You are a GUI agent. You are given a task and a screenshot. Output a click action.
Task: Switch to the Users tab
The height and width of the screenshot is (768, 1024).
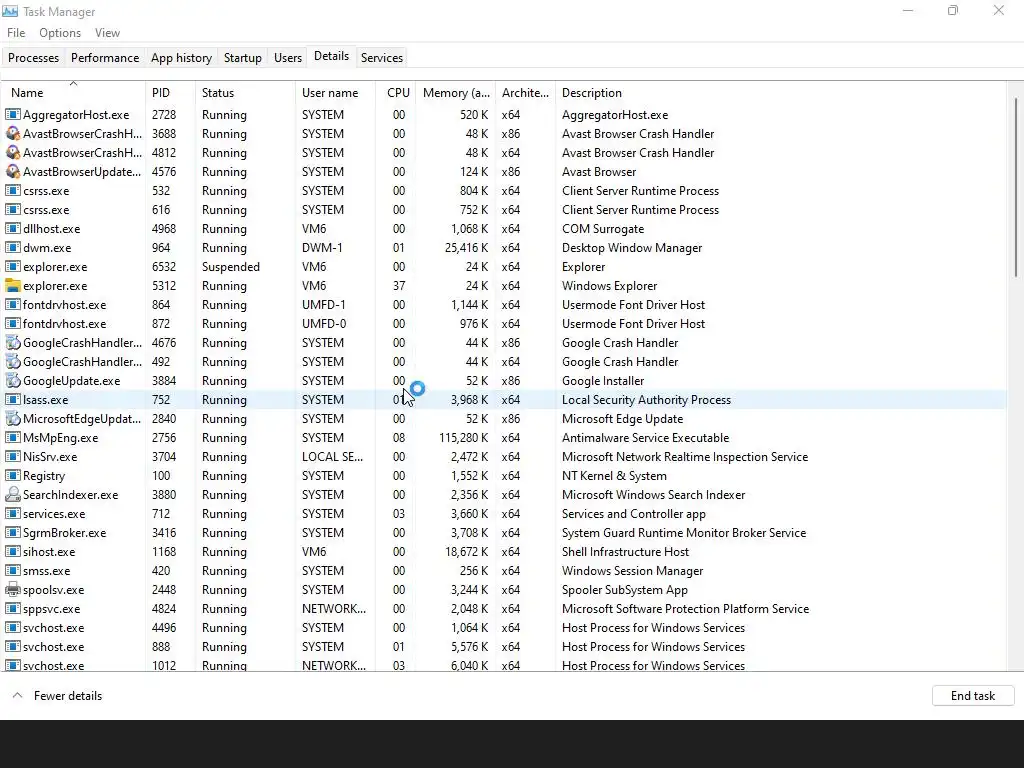point(288,57)
